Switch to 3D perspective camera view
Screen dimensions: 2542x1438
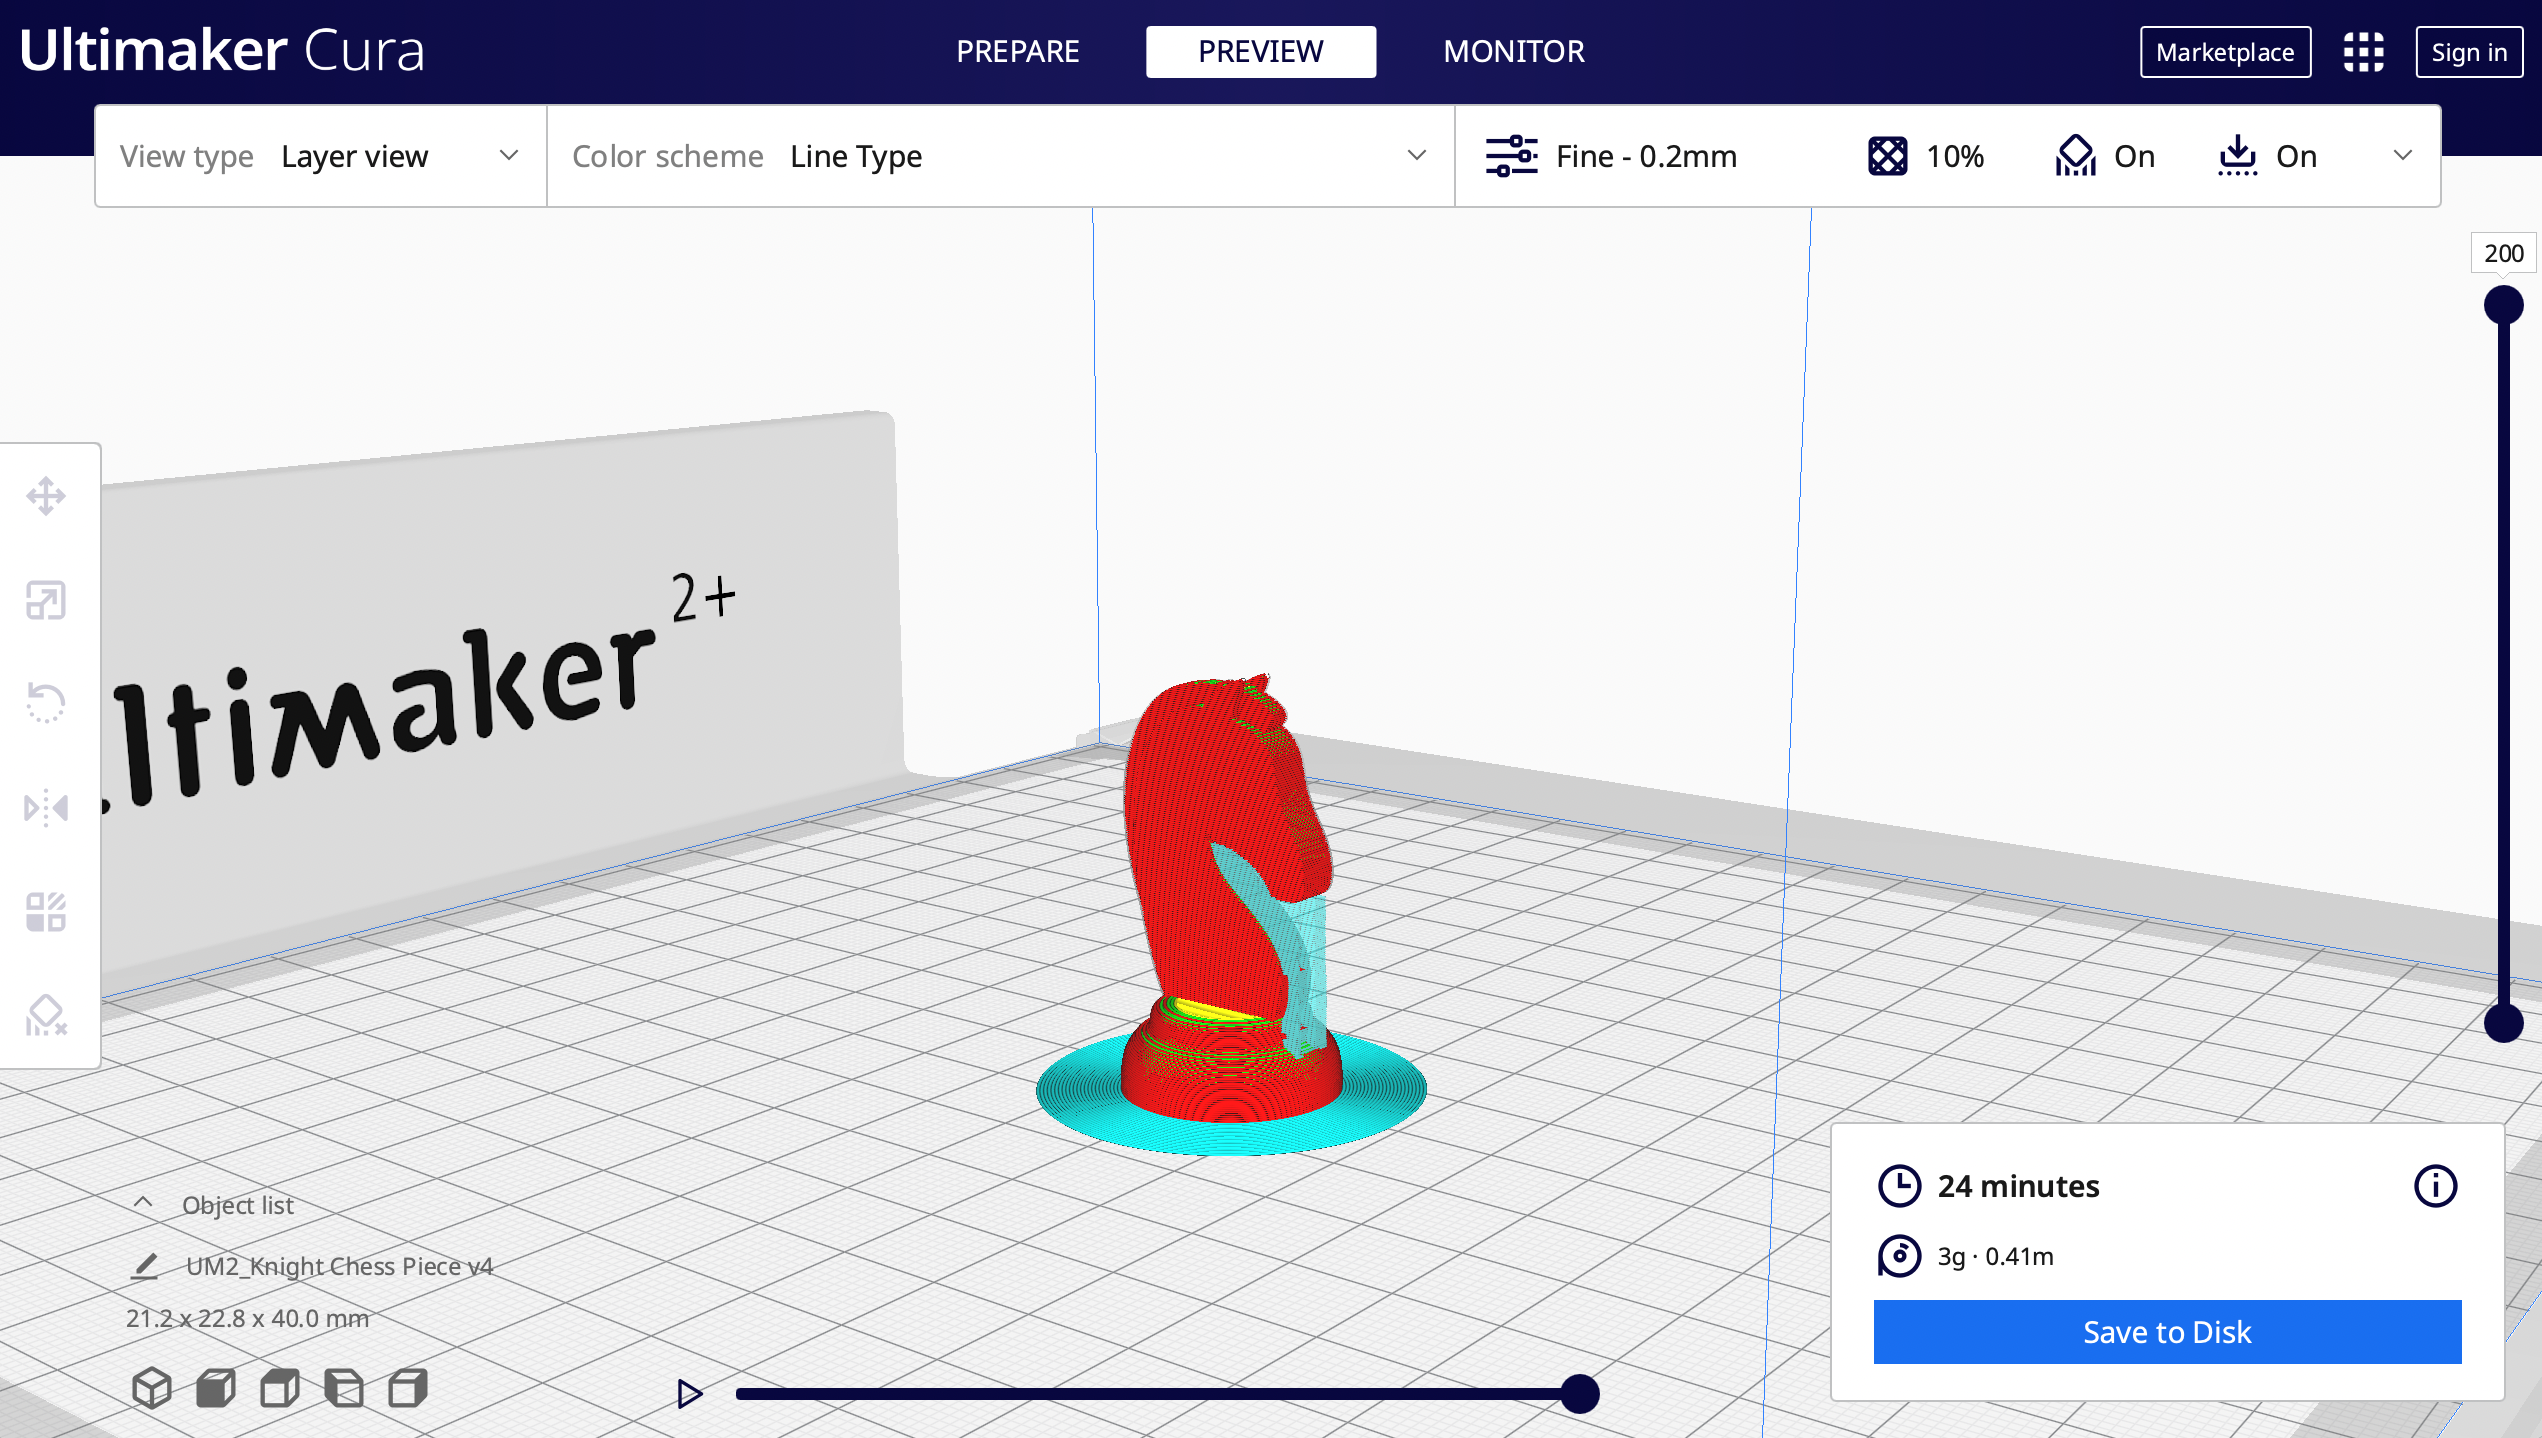point(152,1388)
